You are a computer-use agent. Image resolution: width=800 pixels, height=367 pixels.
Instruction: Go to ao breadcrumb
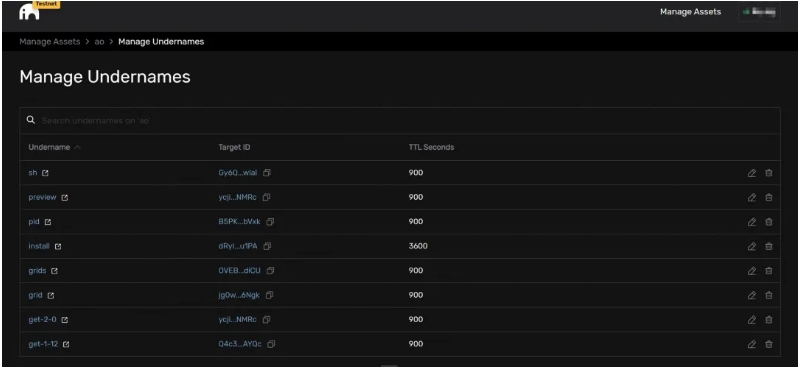click(99, 42)
